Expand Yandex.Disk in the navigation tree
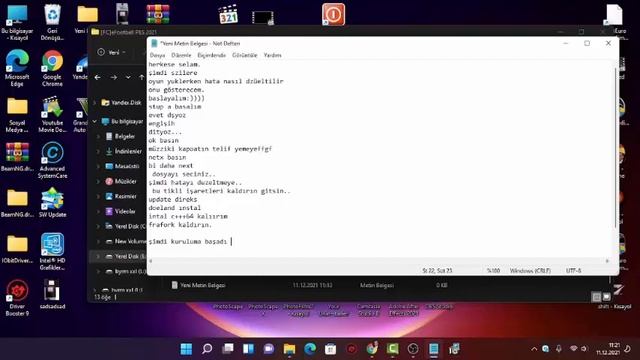640x360 pixels. point(95,103)
